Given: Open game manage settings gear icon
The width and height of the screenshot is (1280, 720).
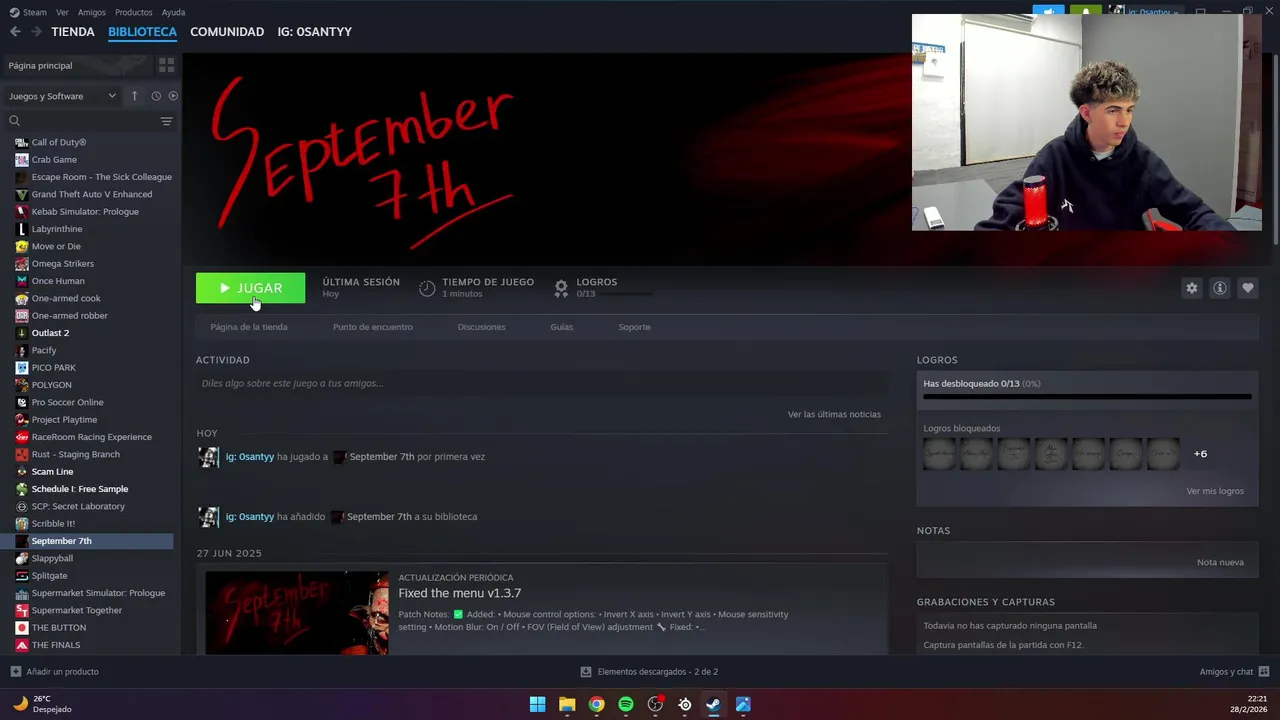Looking at the screenshot, I should [1191, 288].
